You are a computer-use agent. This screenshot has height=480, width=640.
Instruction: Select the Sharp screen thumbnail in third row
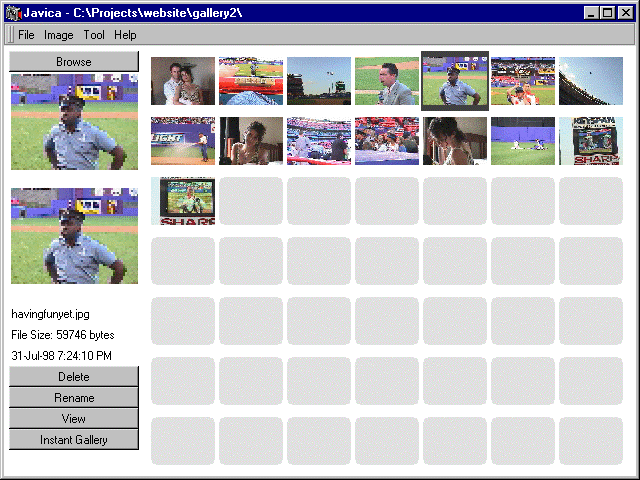[x=183, y=201]
